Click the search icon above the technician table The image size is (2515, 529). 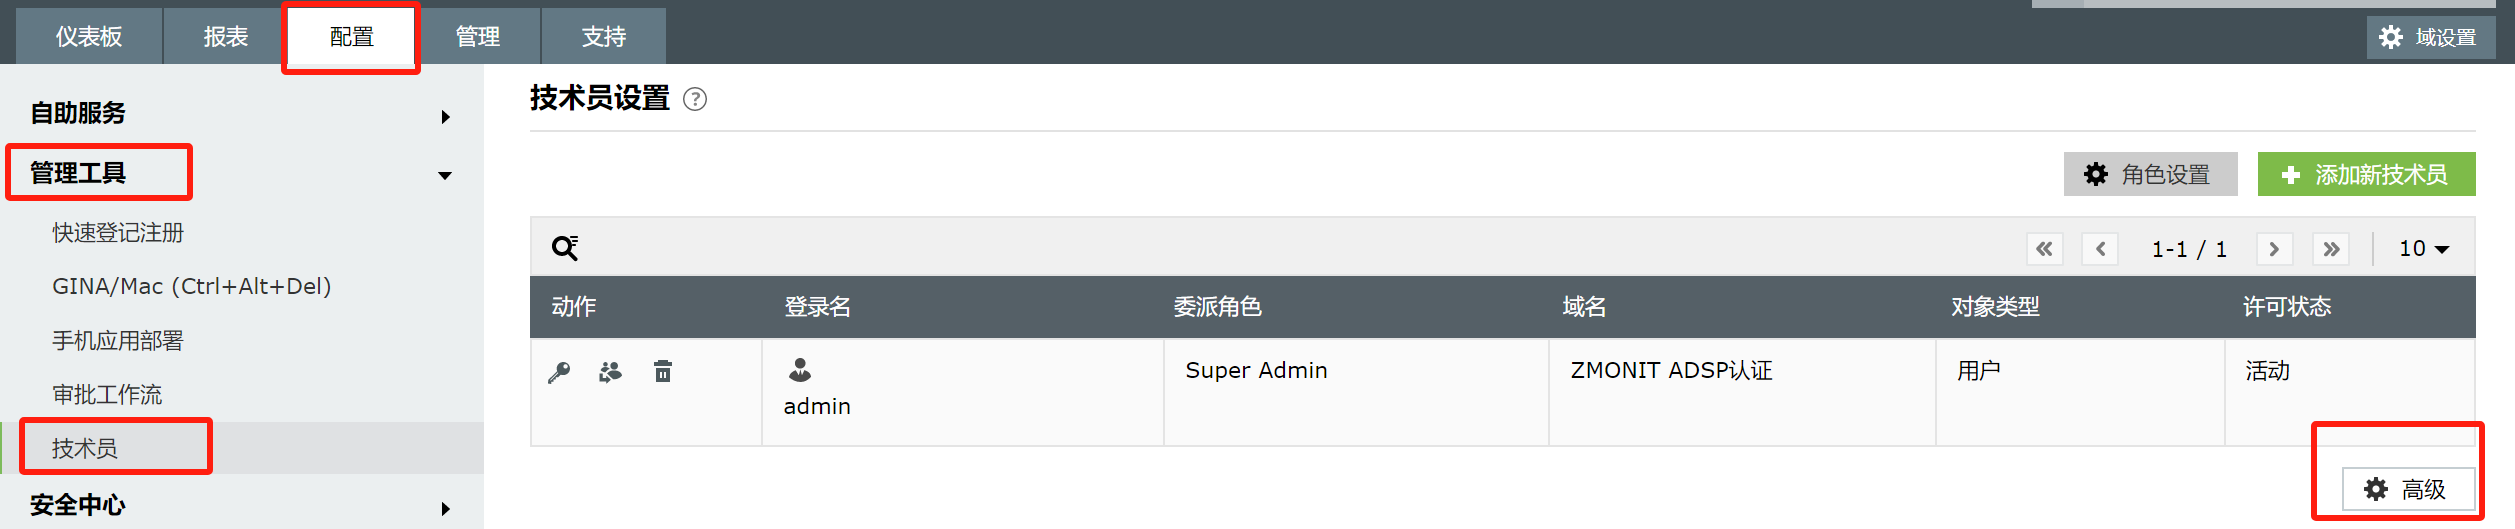(x=565, y=248)
